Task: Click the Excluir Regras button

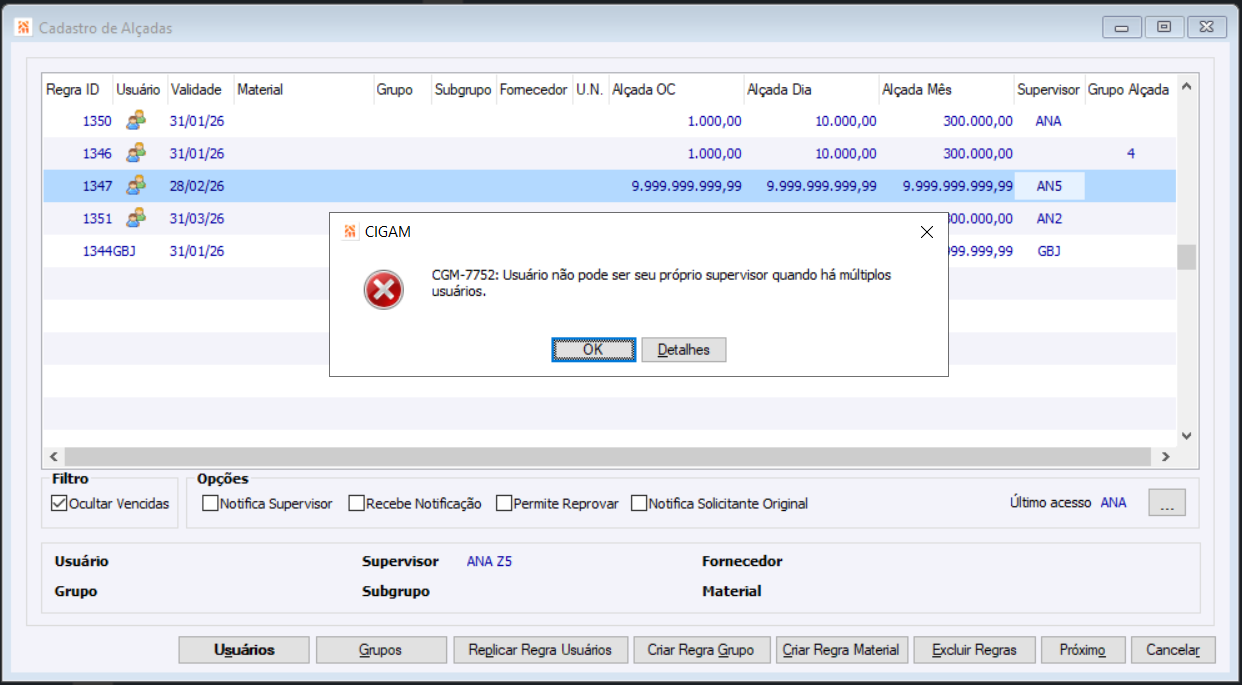Action: [974, 650]
